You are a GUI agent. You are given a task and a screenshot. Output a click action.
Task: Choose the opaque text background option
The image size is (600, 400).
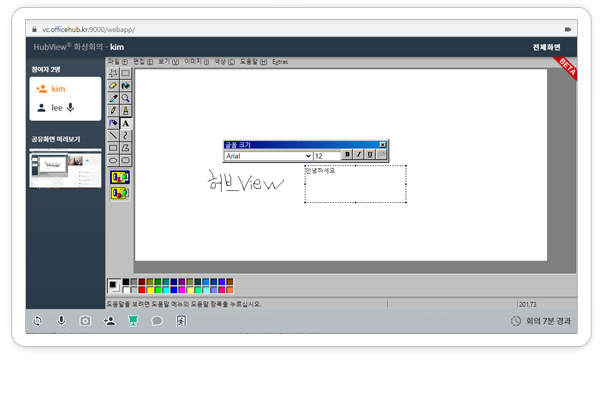coord(120,177)
